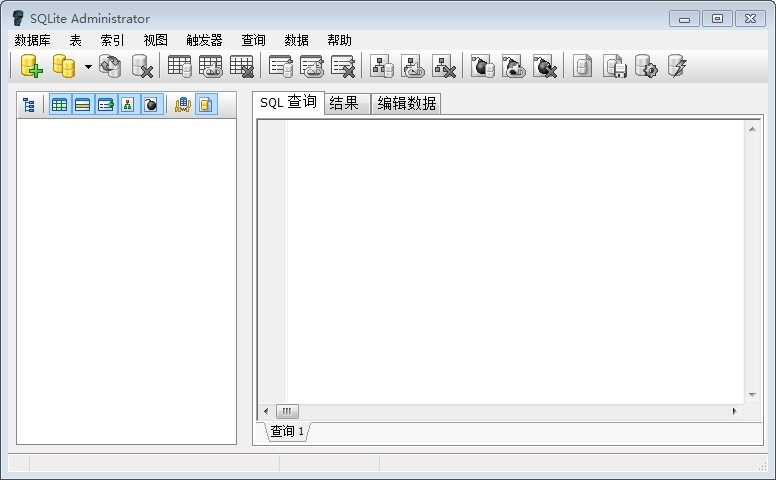Click the delete table icon
The width and height of the screenshot is (776, 480).
click(x=242, y=66)
